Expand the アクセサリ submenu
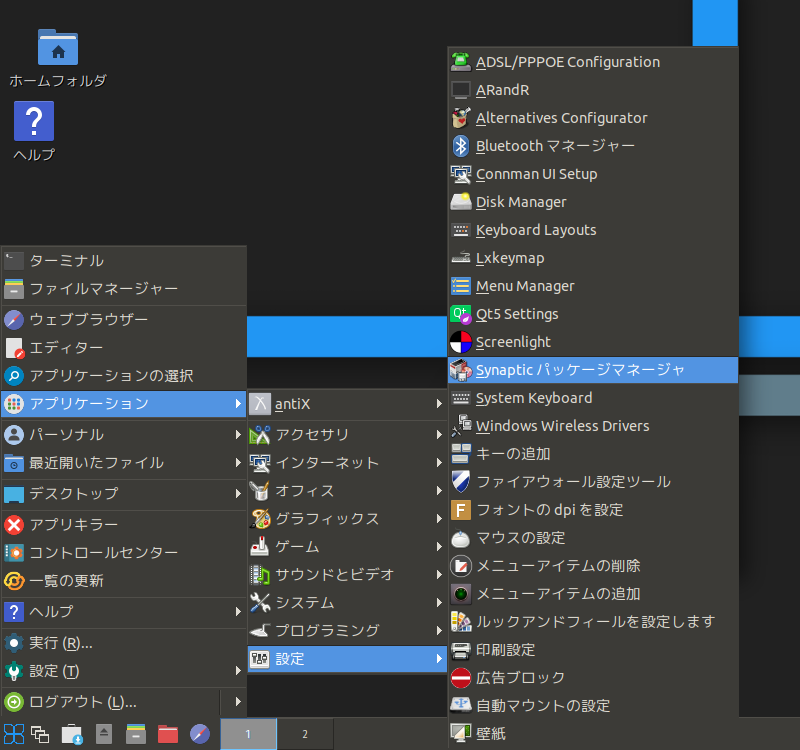This screenshot has height=750, width=800. [347, 435]
